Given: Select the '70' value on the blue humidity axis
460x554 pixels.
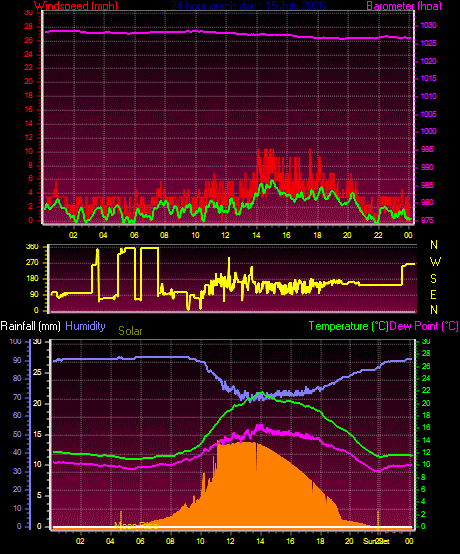Looking at the screenshot, I should pos(17,397).
